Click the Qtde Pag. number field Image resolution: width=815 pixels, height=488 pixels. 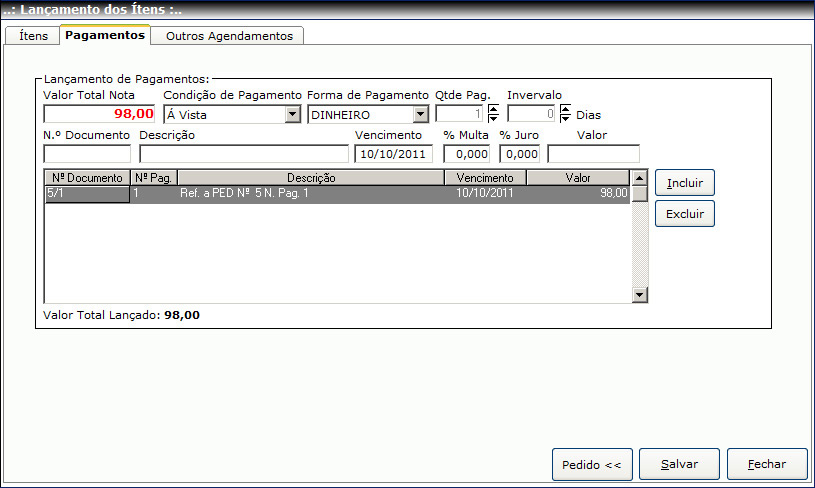(459, 113)
